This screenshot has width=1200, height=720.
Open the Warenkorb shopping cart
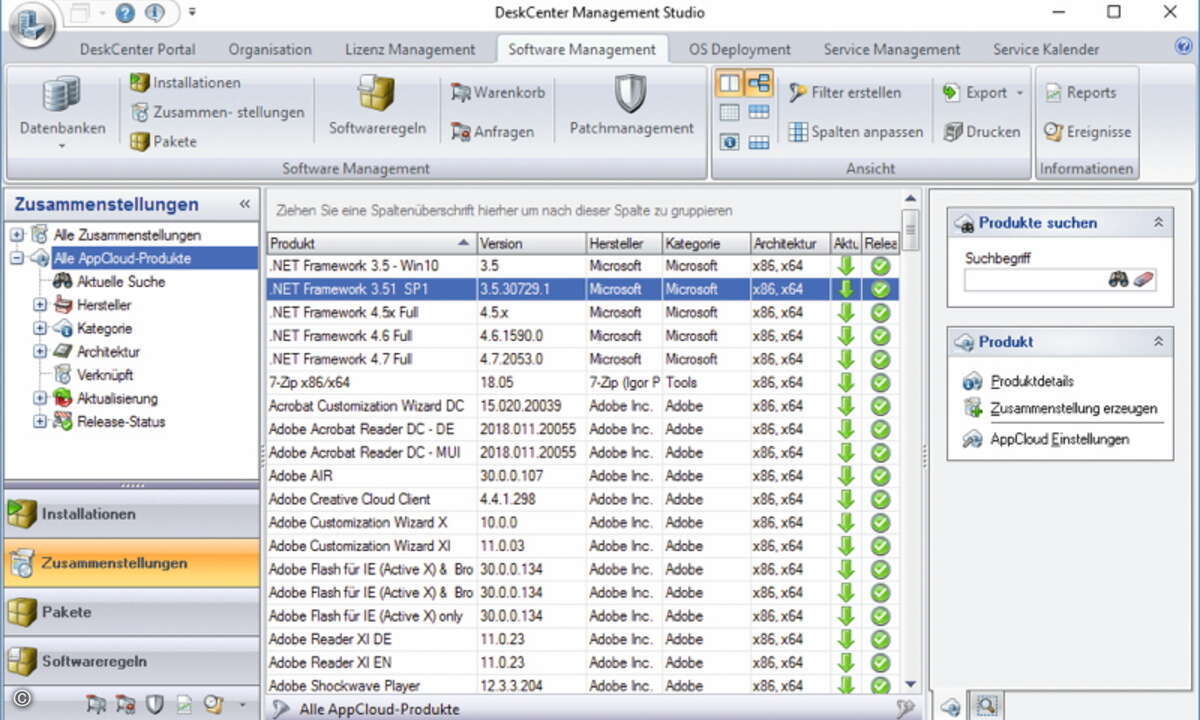tap(498, 92)
